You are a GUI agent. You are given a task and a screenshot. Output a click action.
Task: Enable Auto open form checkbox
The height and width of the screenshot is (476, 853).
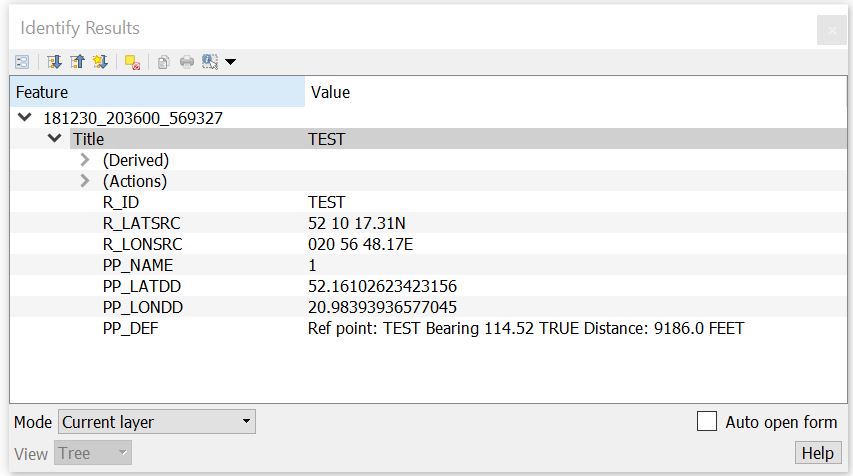(x=707, y=422)
